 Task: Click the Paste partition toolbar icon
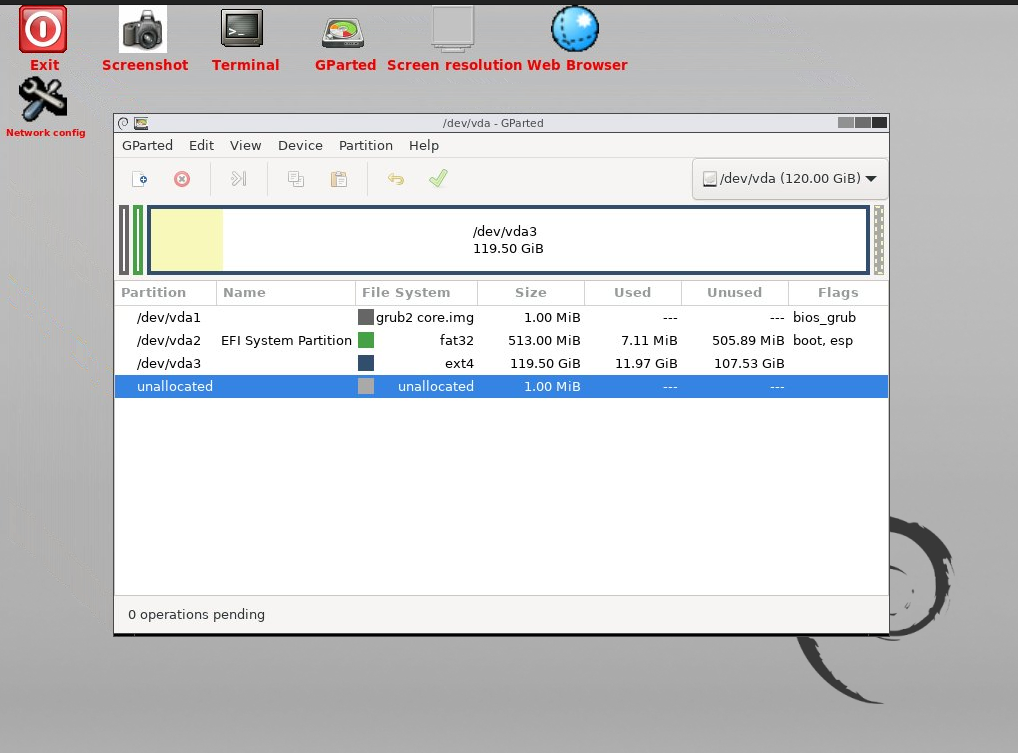[339, 179]
